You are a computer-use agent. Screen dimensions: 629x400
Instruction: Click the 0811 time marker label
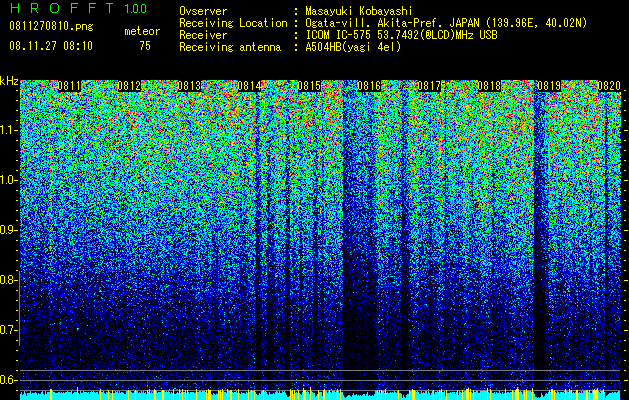[x=69, y=86]
